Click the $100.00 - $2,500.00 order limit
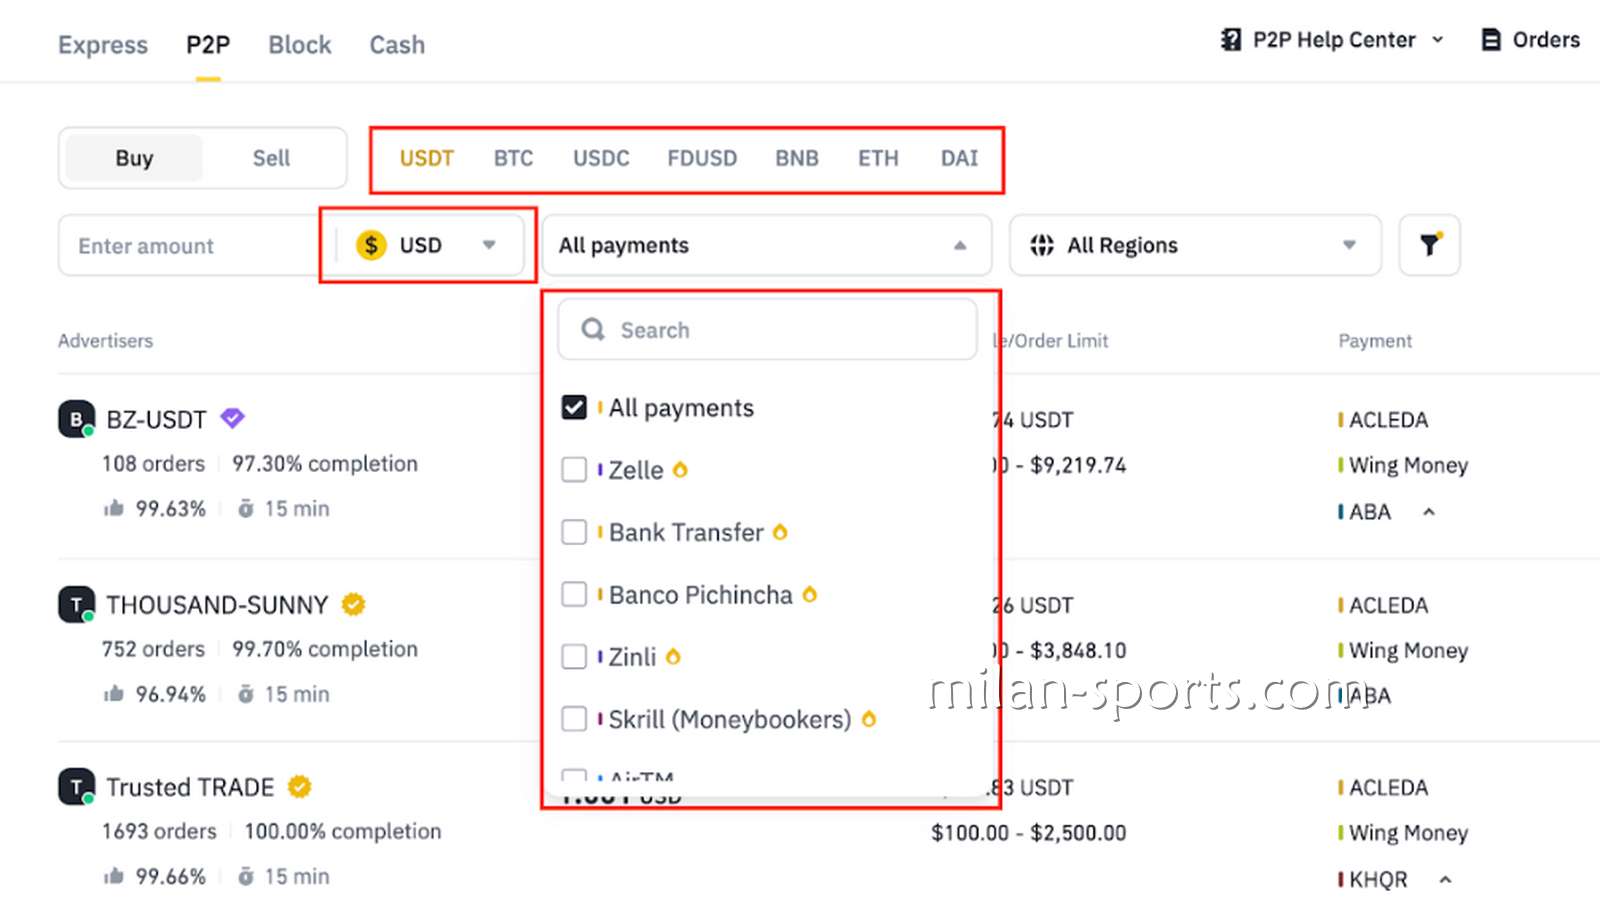1600x900 pixels. [1028, 833]
